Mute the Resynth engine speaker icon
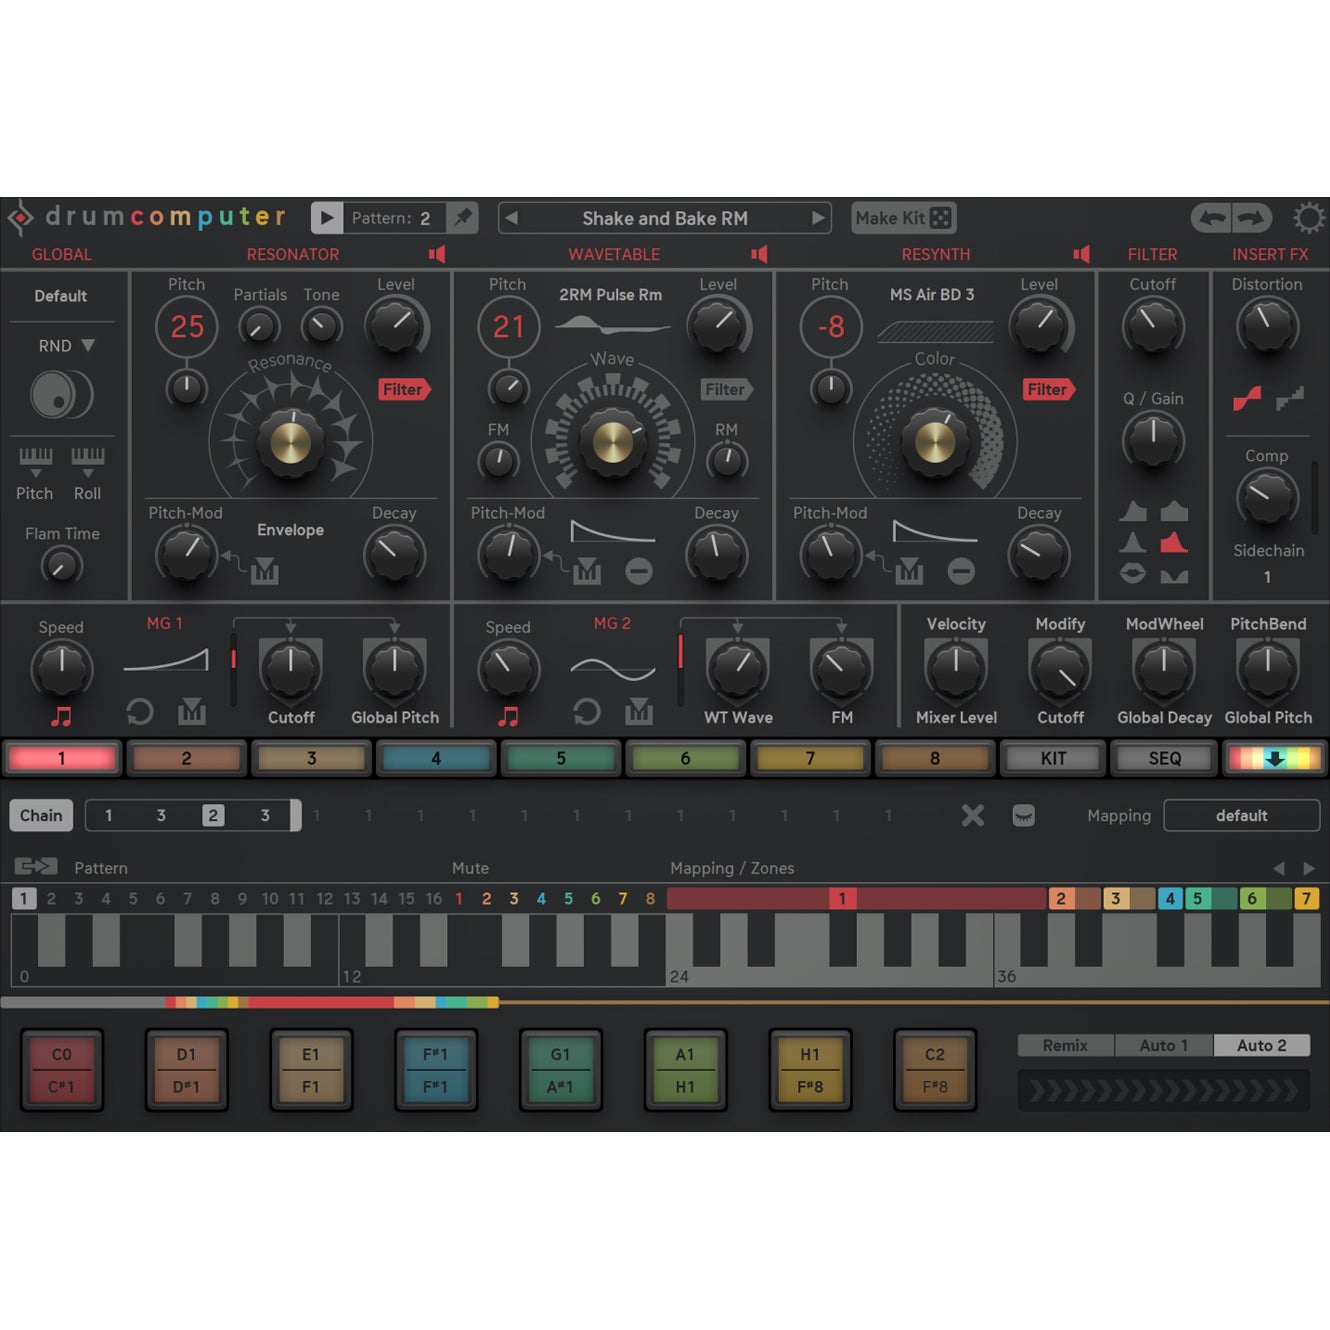The image size is (1330, 1330). click(1081, 254)
